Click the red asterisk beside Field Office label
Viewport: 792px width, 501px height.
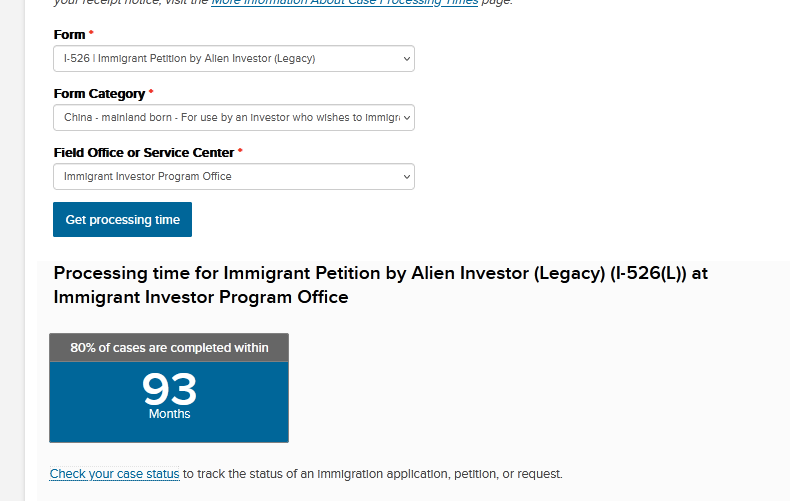pos(240,153)
